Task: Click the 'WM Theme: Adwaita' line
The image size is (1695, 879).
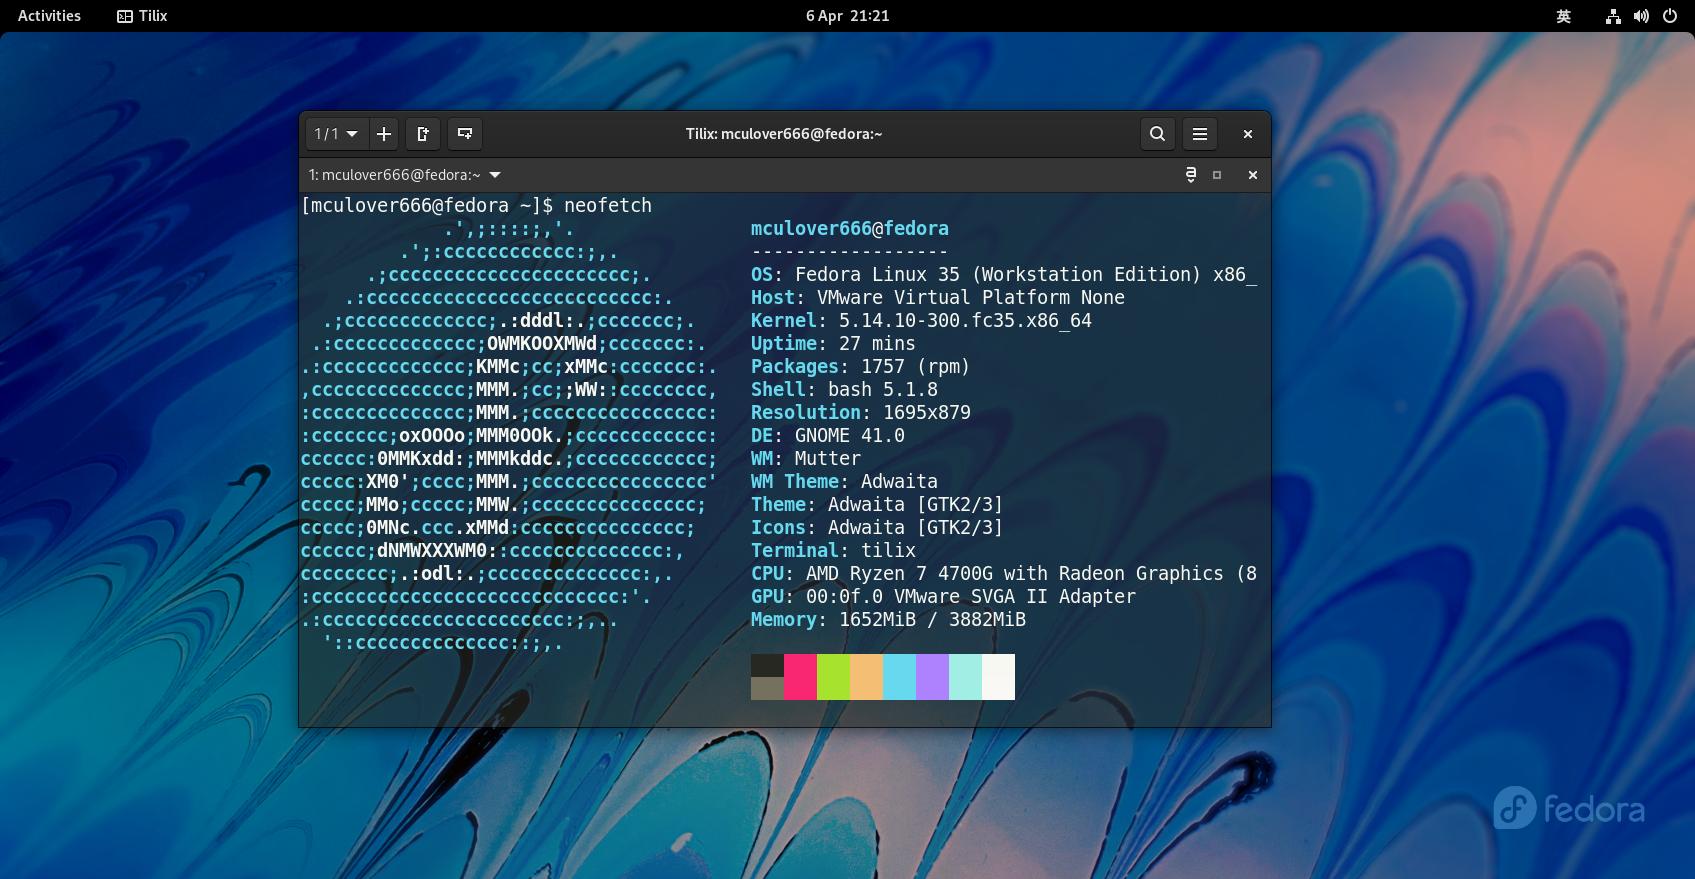Action: click(x=844, y=482)
